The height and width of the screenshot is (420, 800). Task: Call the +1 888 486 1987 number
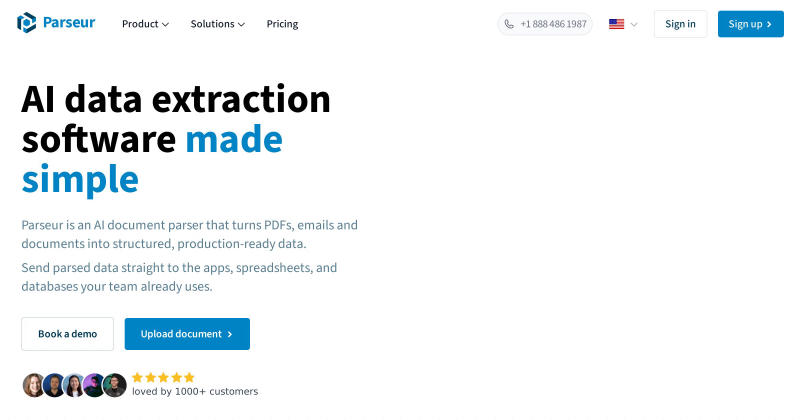(553, 24)
